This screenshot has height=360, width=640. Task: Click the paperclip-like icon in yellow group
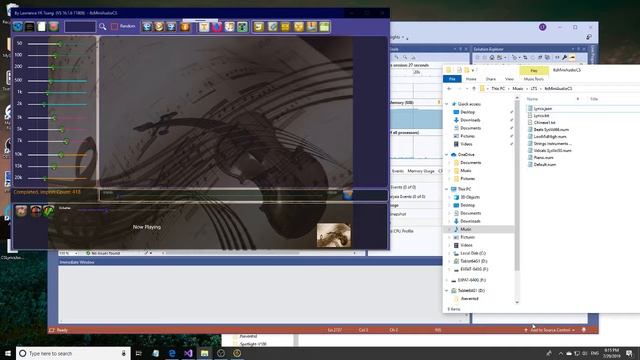tap(272, 27)
